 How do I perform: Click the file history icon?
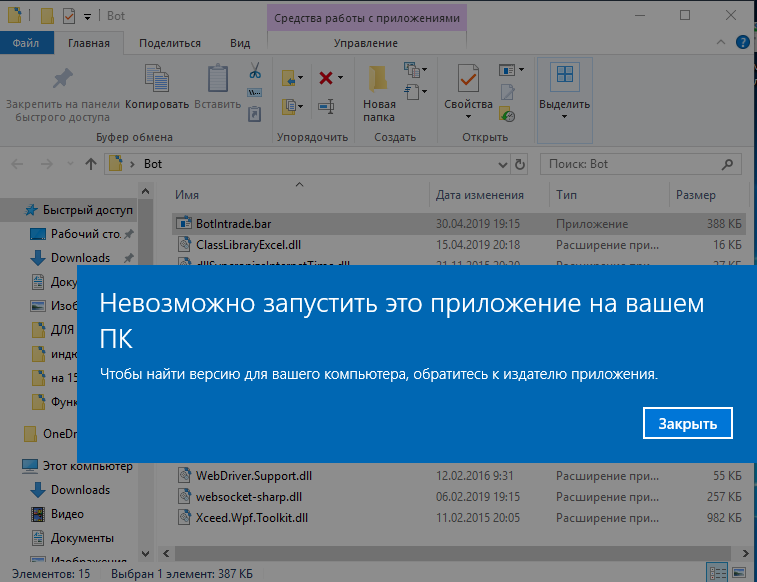click(x=507, y=114)
